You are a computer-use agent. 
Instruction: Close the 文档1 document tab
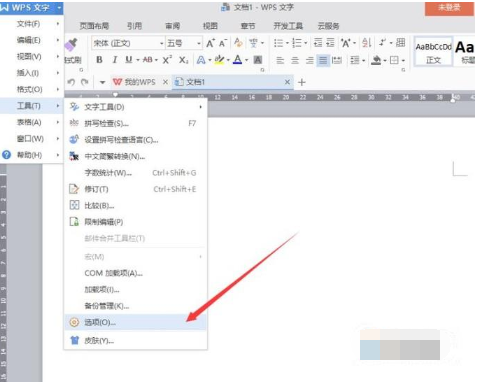tap(287, 82)
